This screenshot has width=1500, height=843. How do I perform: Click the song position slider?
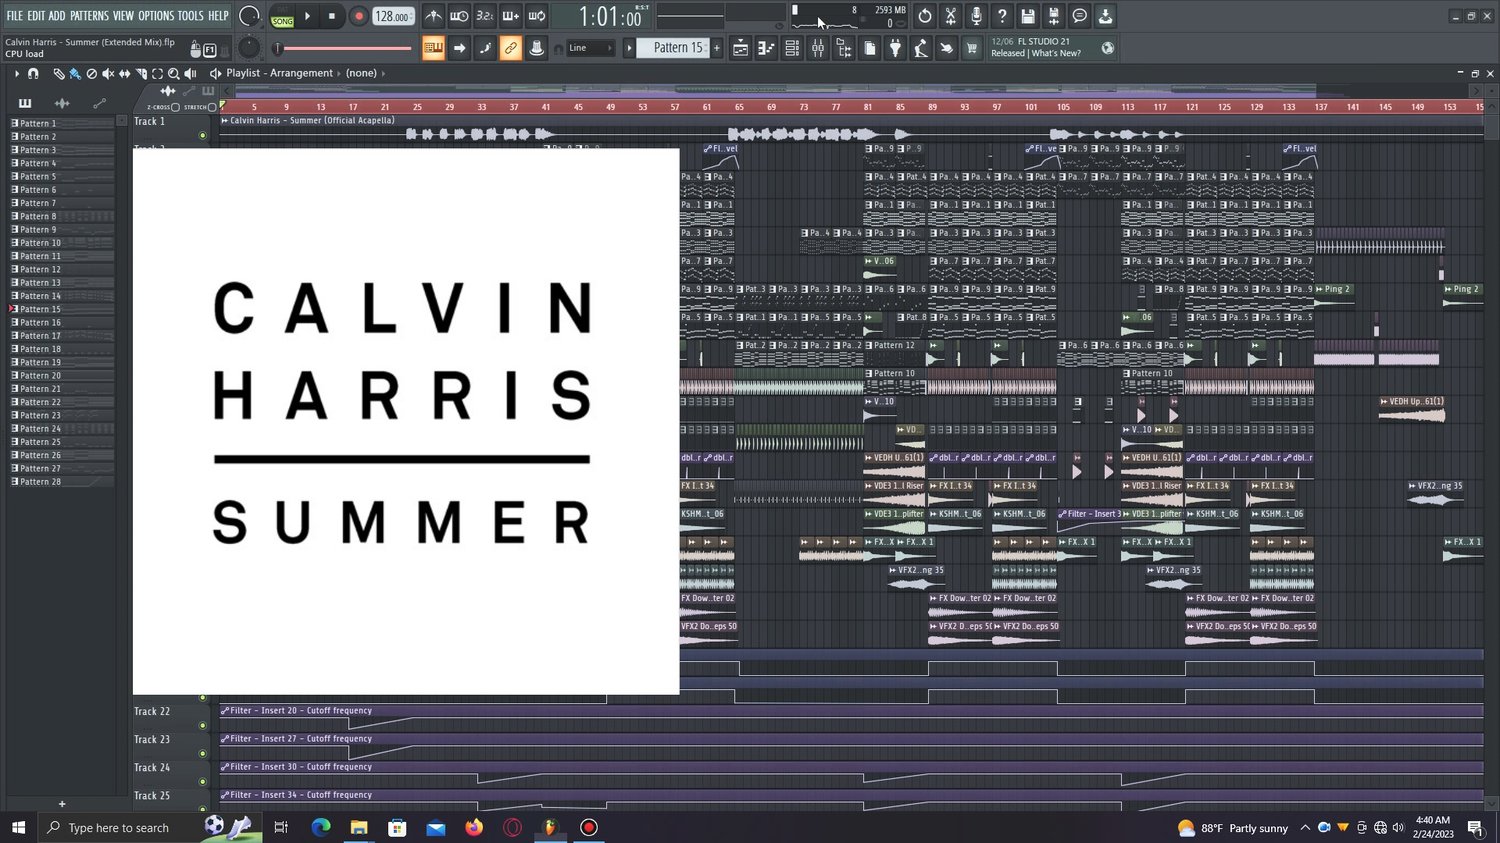344,48
